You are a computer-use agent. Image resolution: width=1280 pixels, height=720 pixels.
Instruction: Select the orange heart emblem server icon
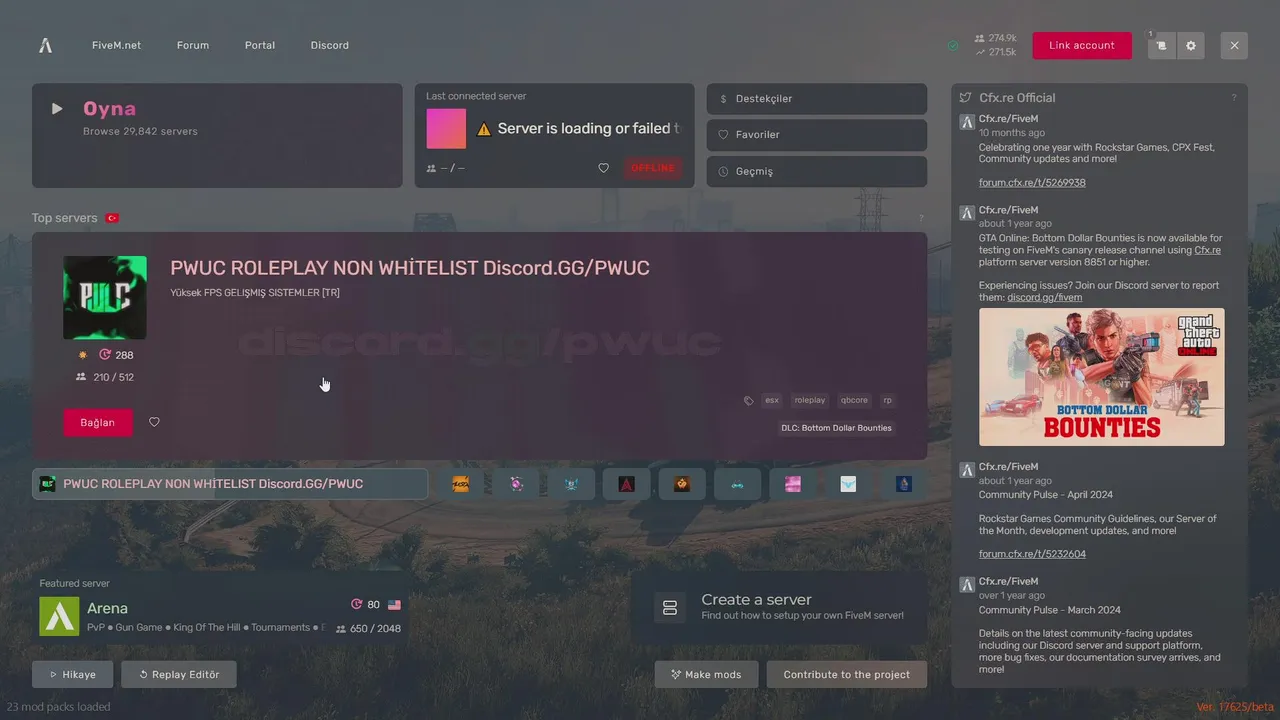(682, 484)
